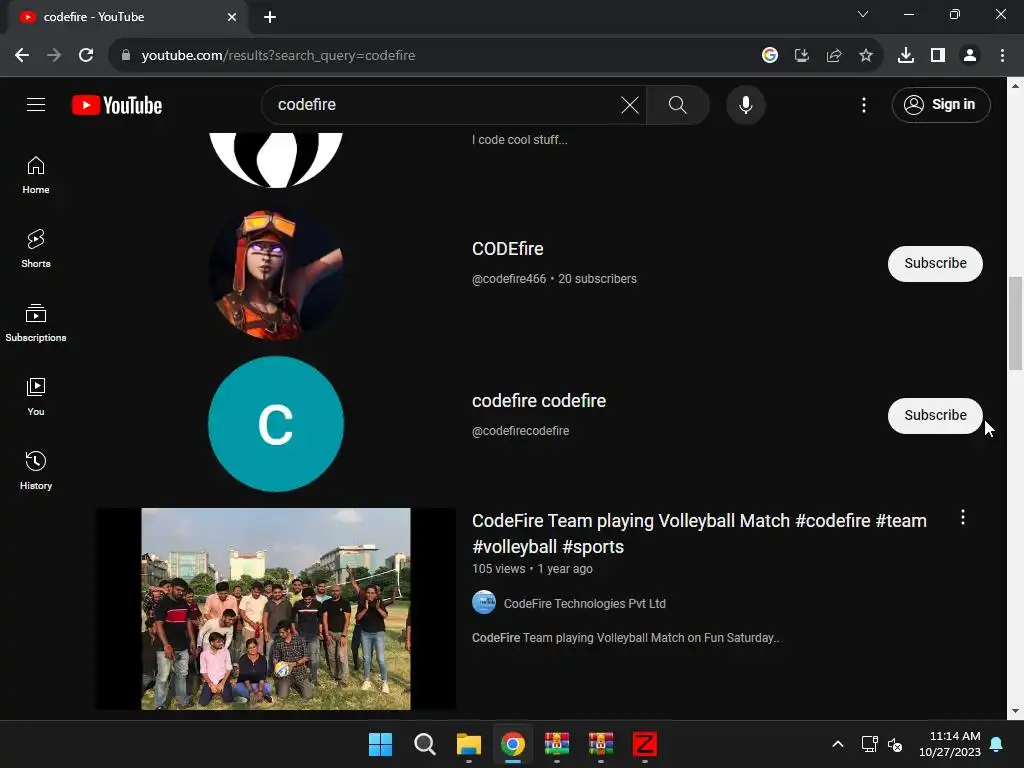Click the zebra-striped channel avatar

(276, 160)
